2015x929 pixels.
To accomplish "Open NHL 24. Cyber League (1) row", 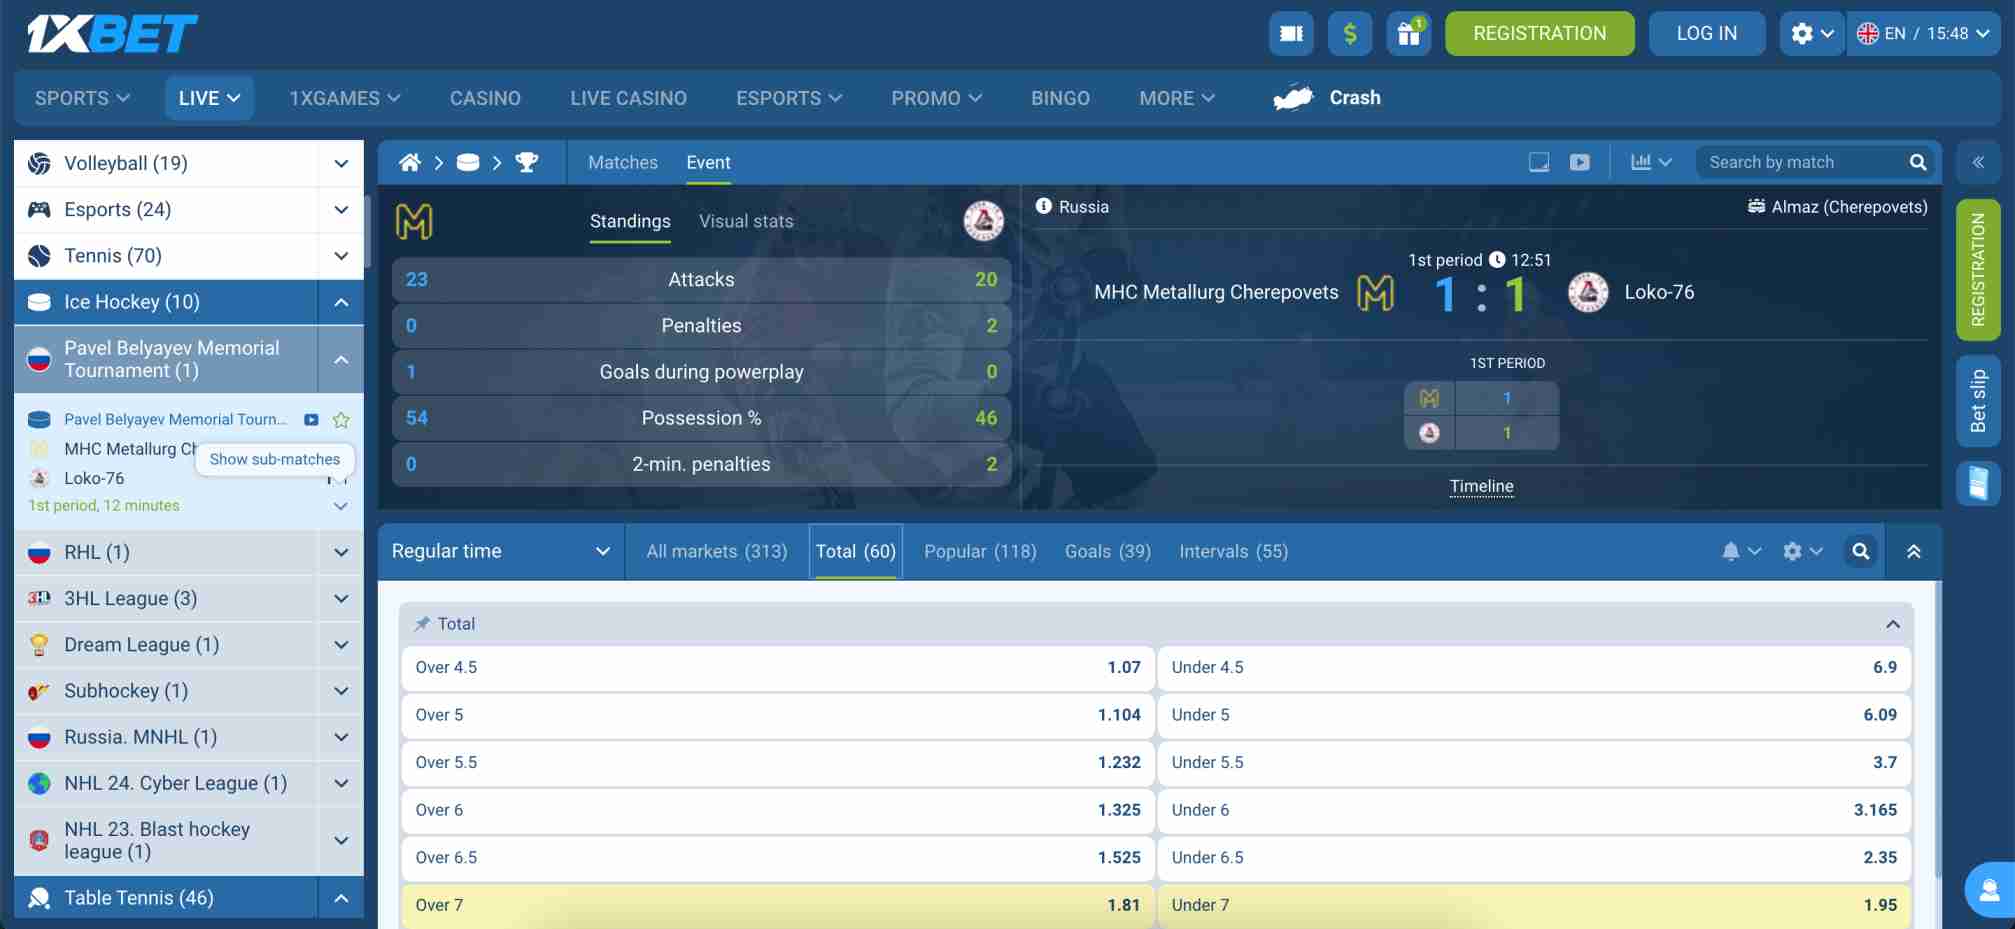I will pyautogui.click(x=167, y=783).
